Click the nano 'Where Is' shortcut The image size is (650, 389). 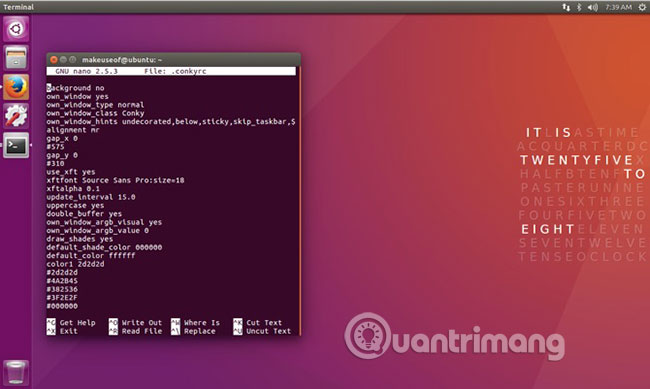(x=196, y=323)
